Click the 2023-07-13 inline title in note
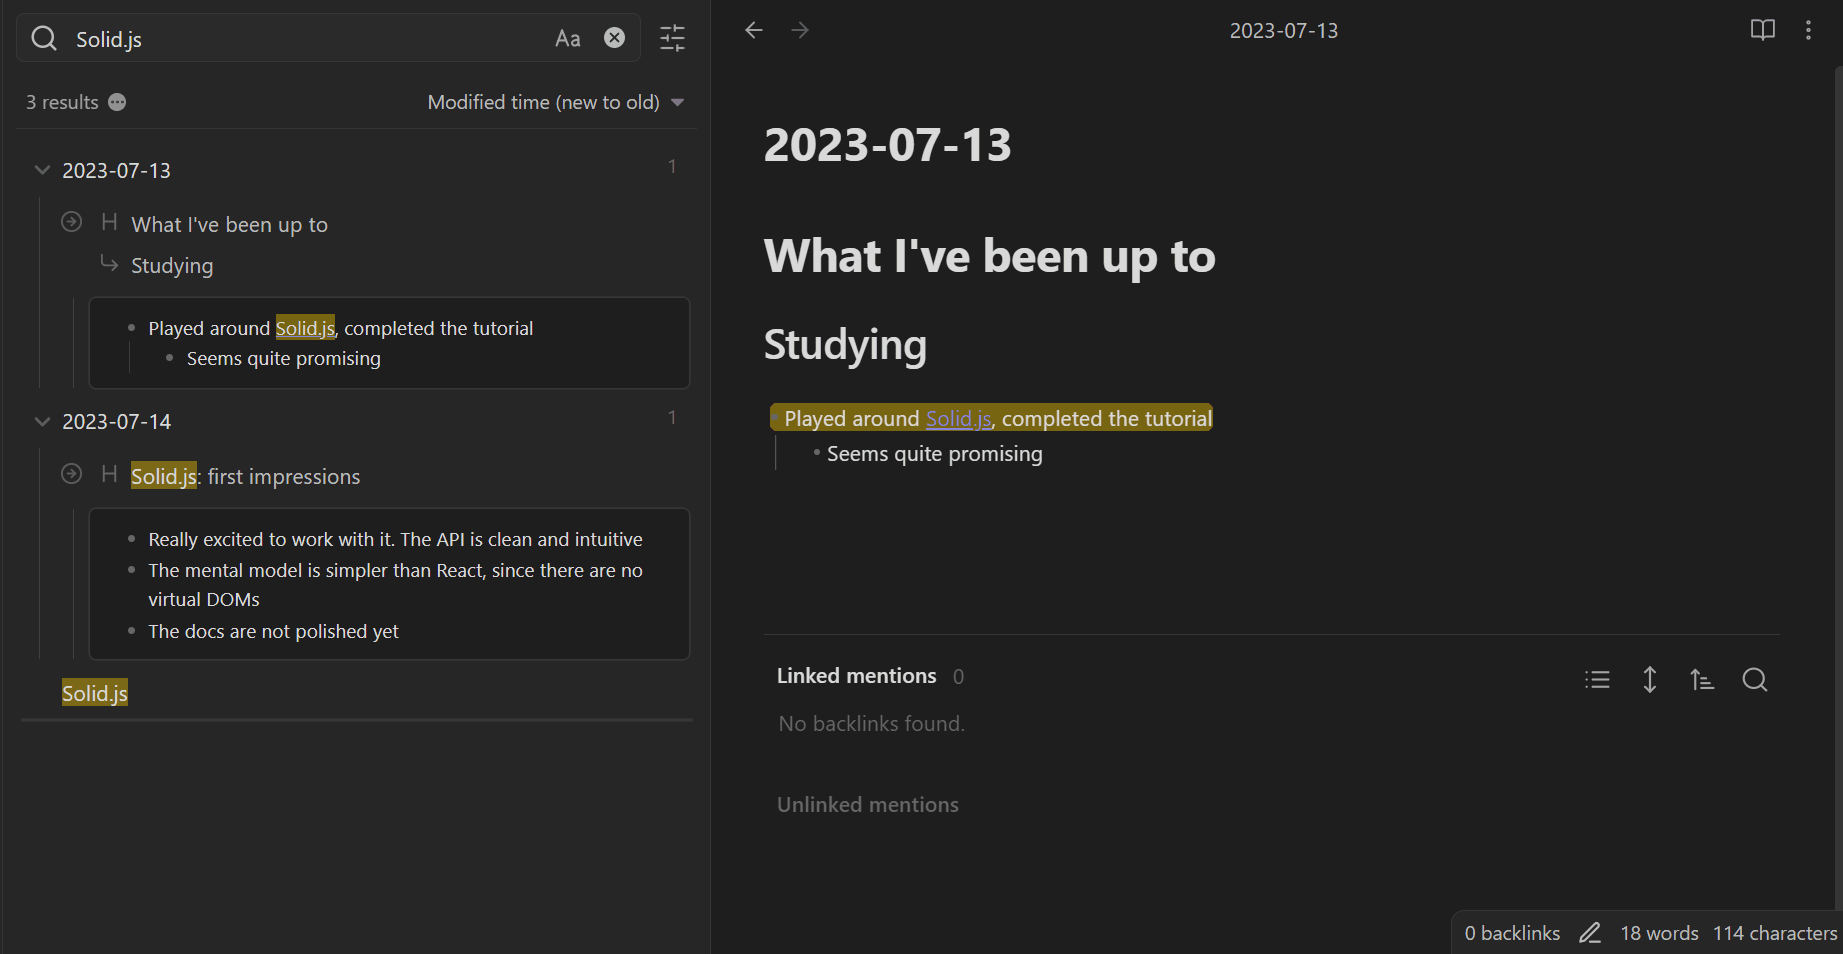Viewport: 1843px width, 954px height. [888, 145]
